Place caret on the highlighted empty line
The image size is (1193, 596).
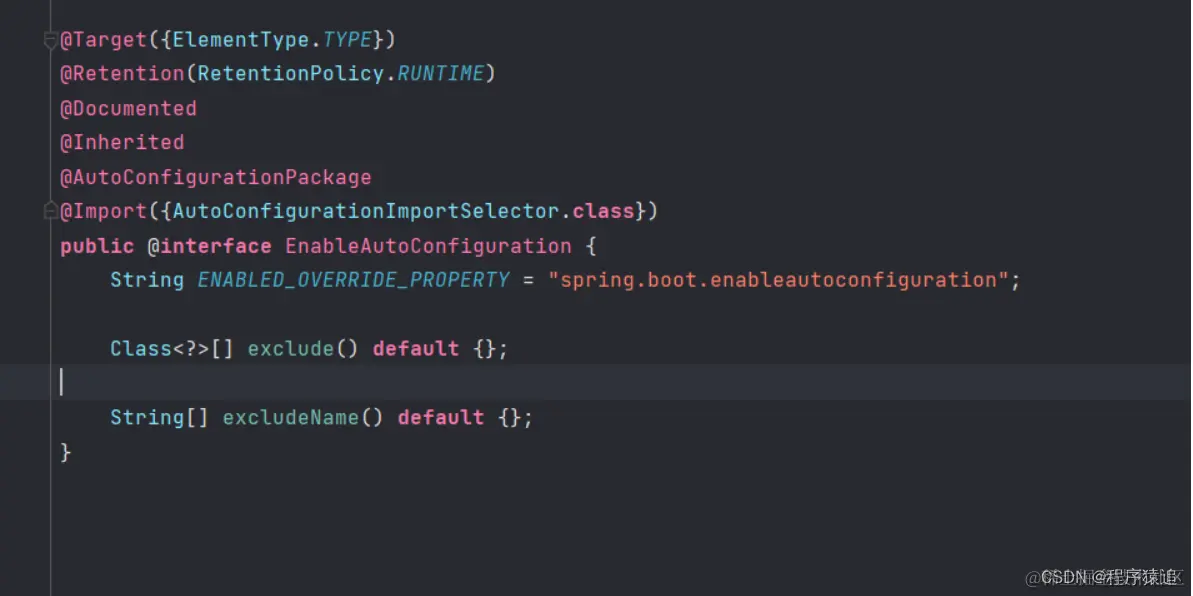596,382
